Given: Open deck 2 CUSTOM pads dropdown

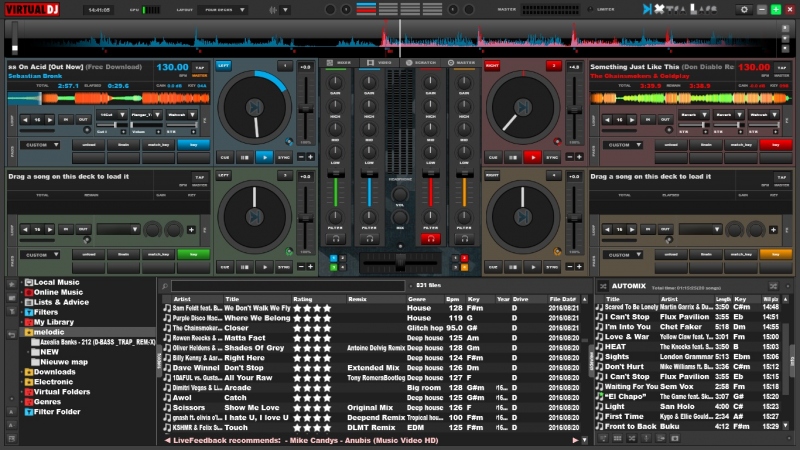Looking at the screenshot, I should pyautogui.click(x=622, y=145).
